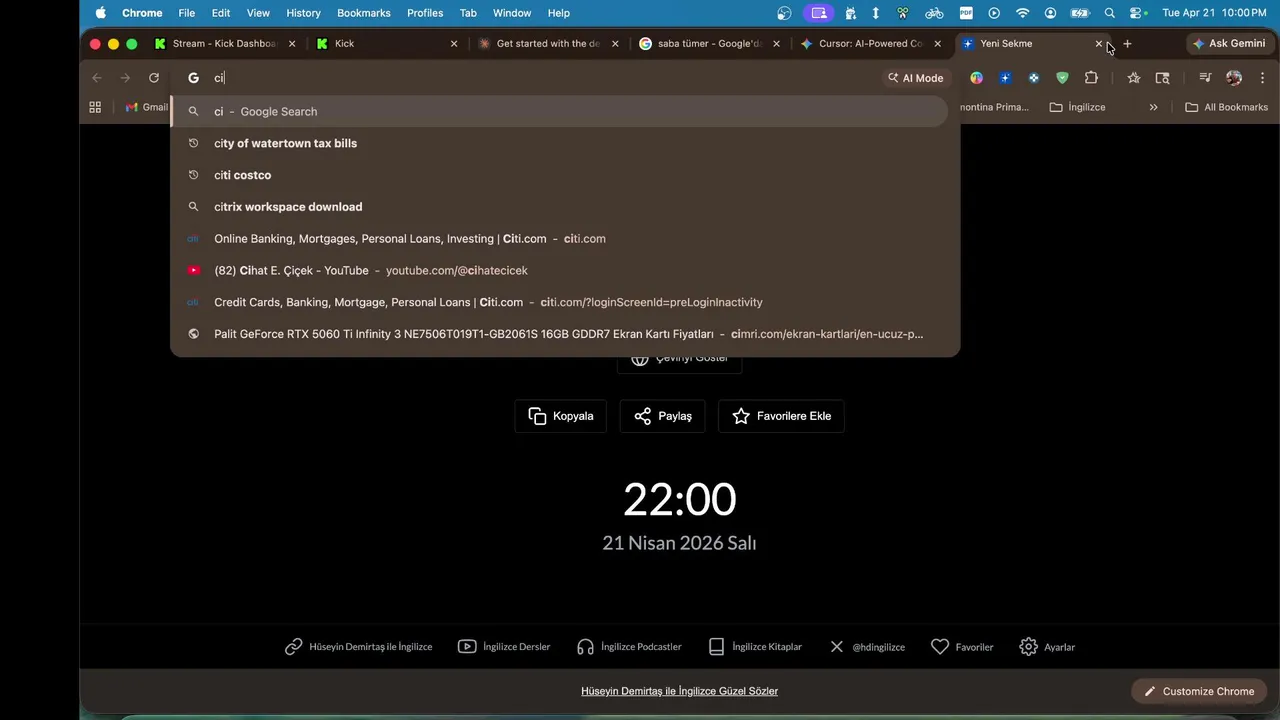
Task: Open Spotlight search in menu bar
Action: 1110,13
